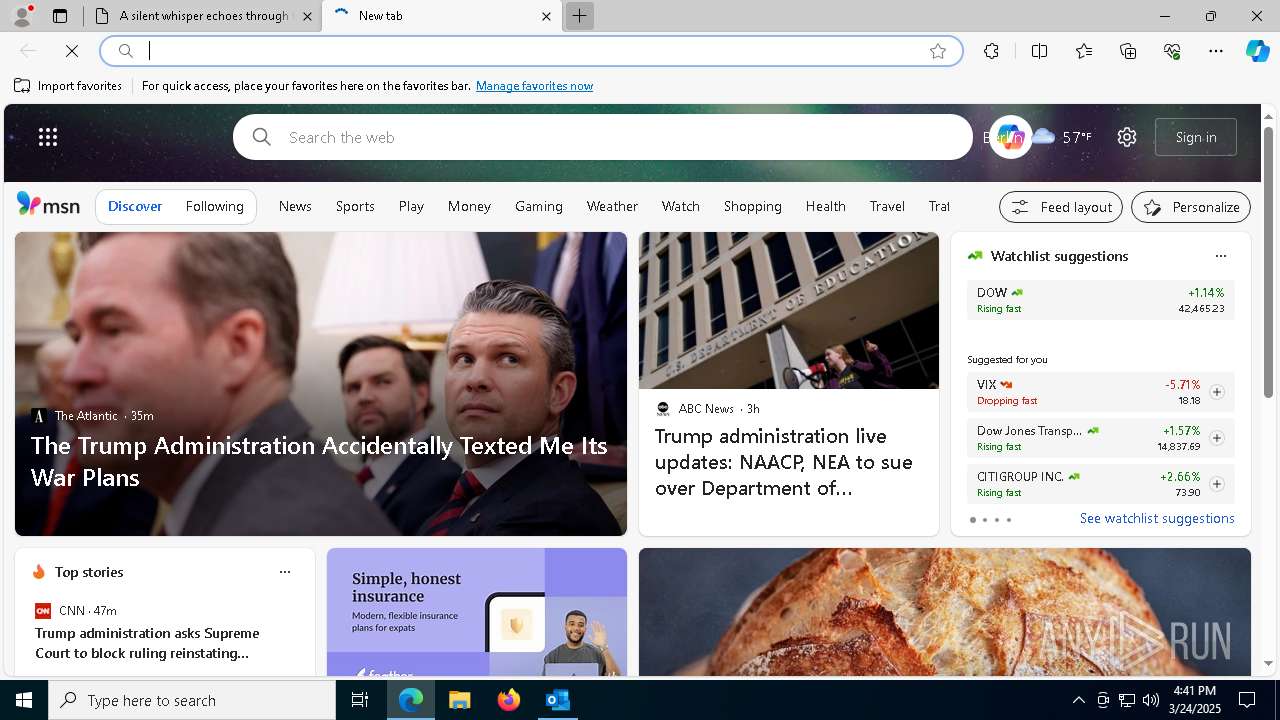Open ABC News Trump administration live updates
This screenshot has height=720, width=1280.
click(786, 462)
